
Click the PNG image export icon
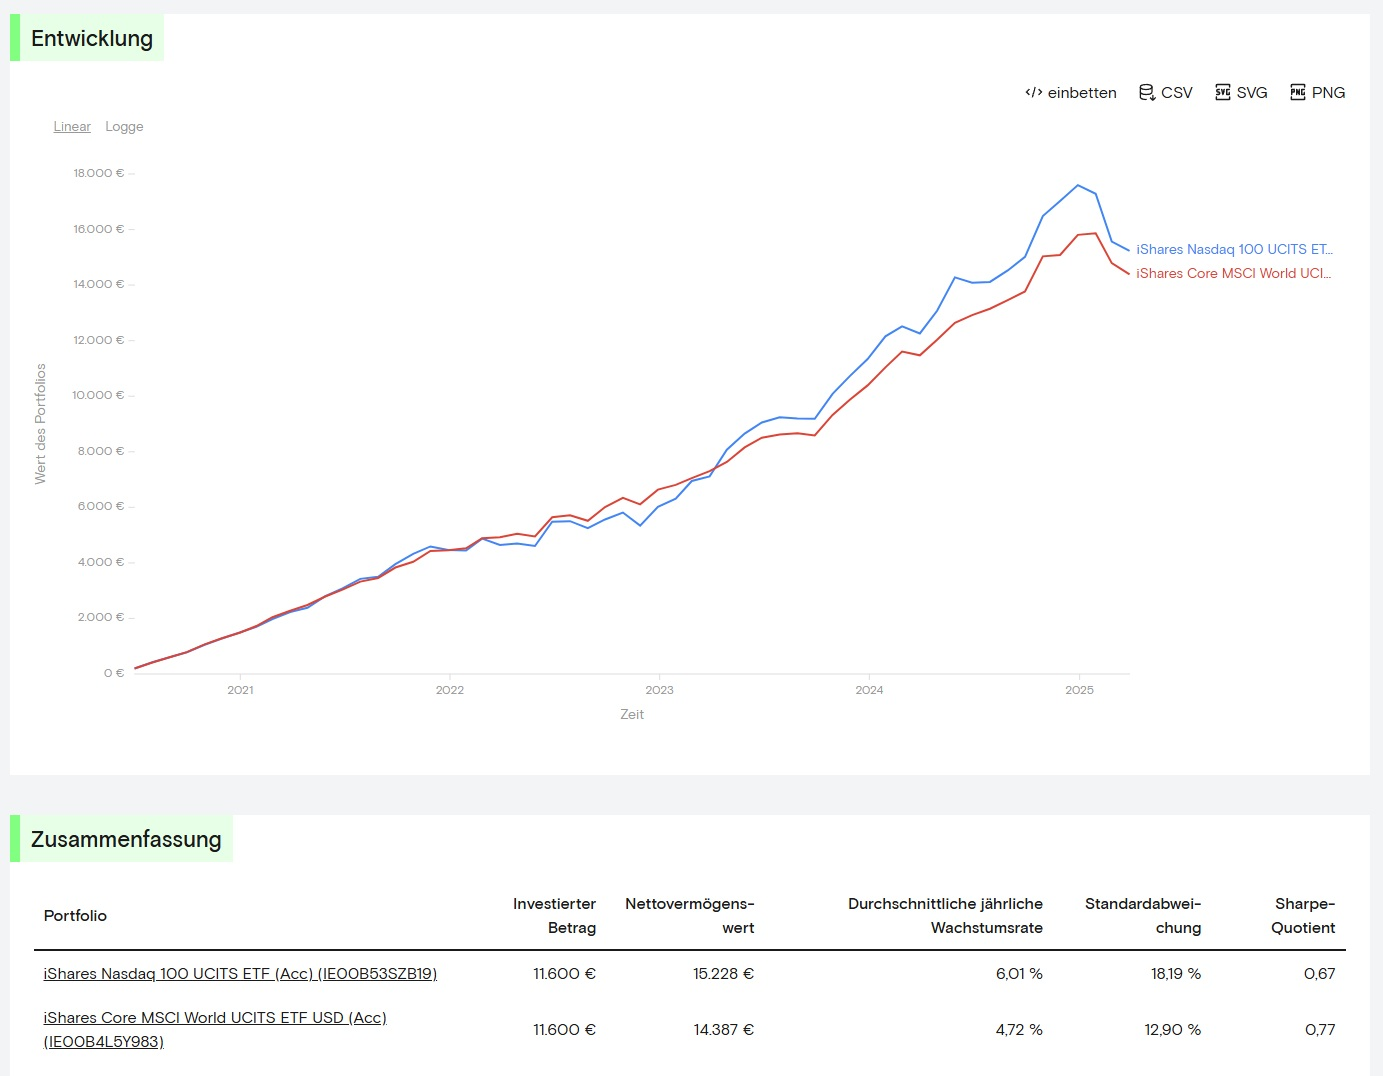(x=1298, y=92)
